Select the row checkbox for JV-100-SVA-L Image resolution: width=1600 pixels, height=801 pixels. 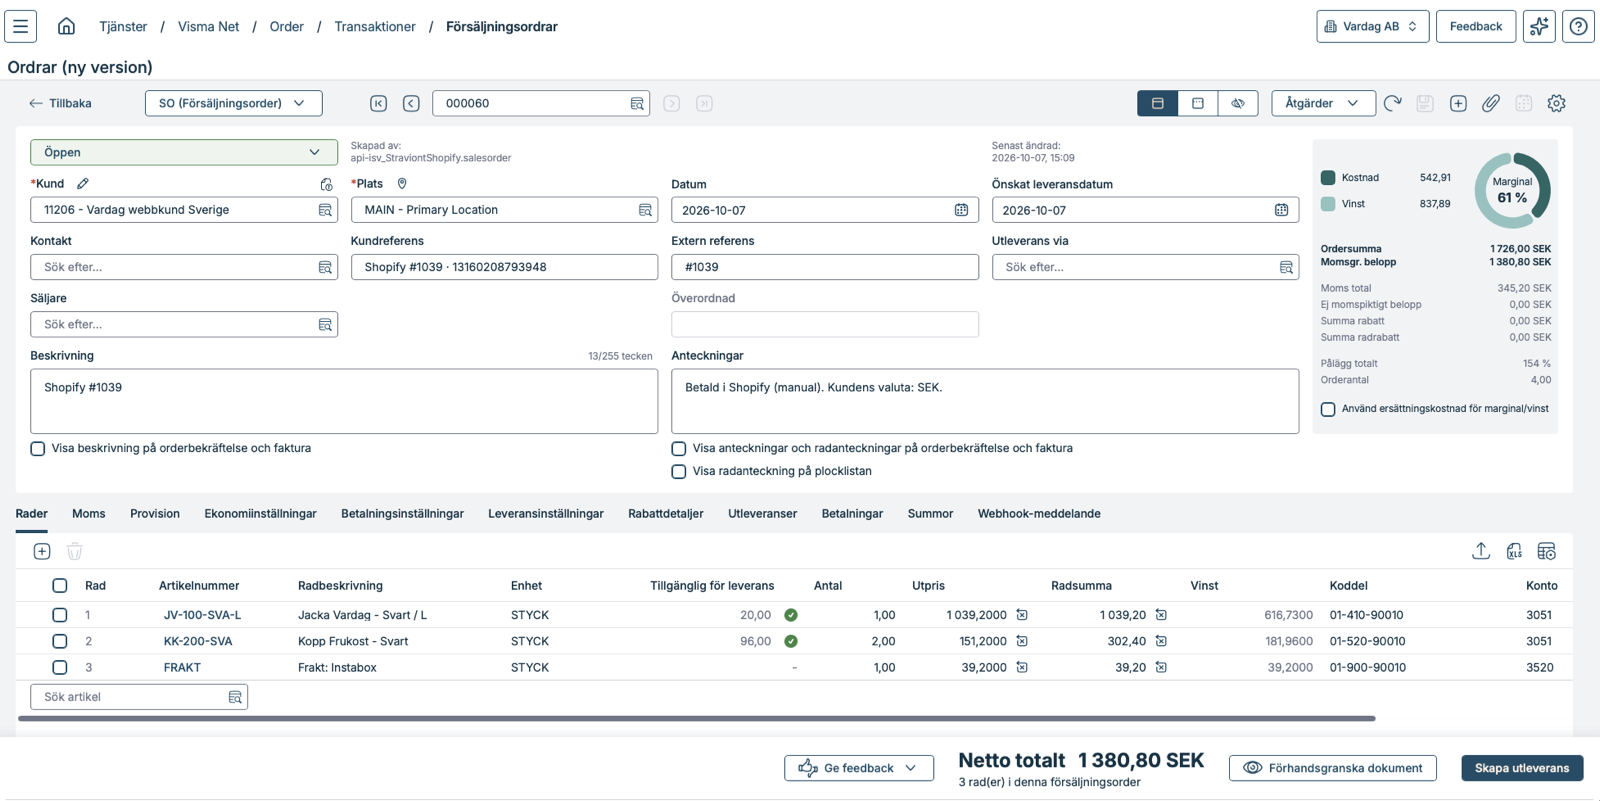(60, 615)
